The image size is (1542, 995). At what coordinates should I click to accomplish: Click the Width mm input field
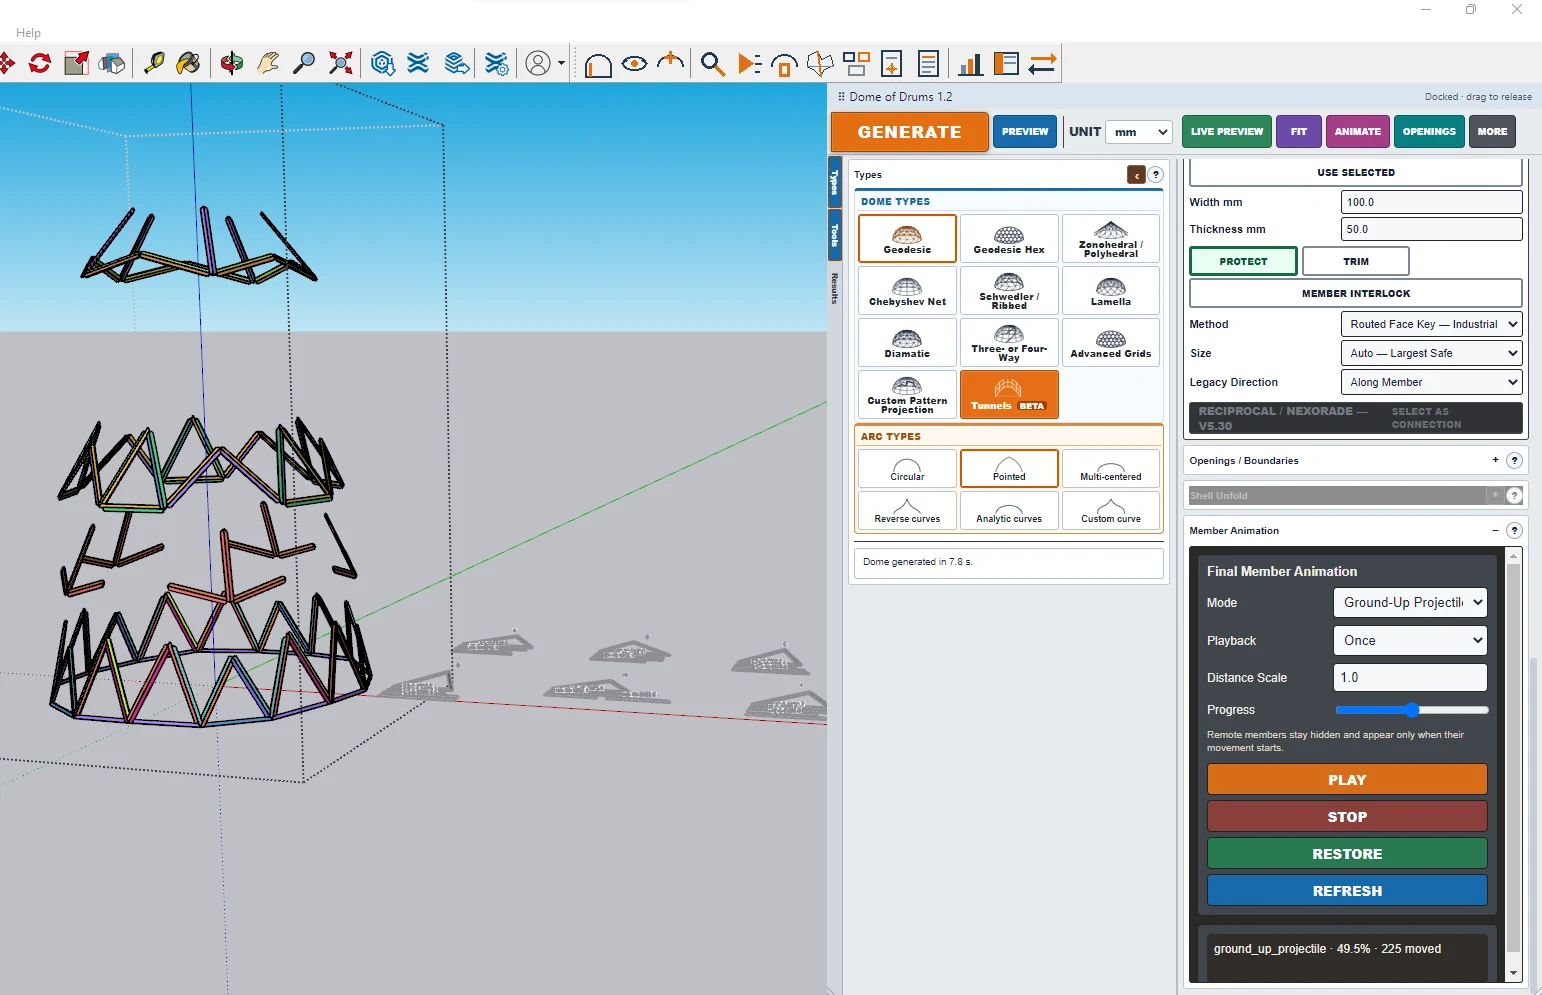tap(1431, 202)
